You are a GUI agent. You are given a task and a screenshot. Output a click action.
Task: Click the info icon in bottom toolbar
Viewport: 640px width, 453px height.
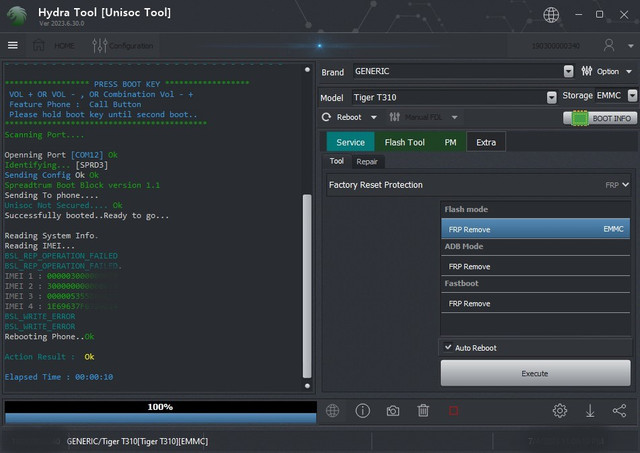(x=363, y=410)
